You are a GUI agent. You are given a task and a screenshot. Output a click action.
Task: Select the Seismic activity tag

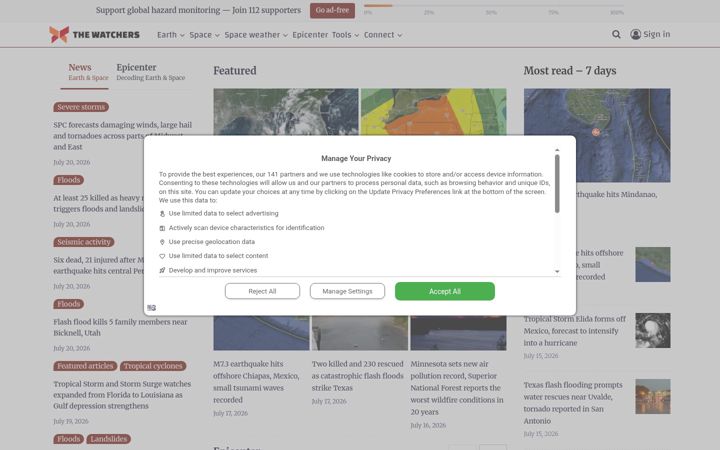tap(84, 242)
